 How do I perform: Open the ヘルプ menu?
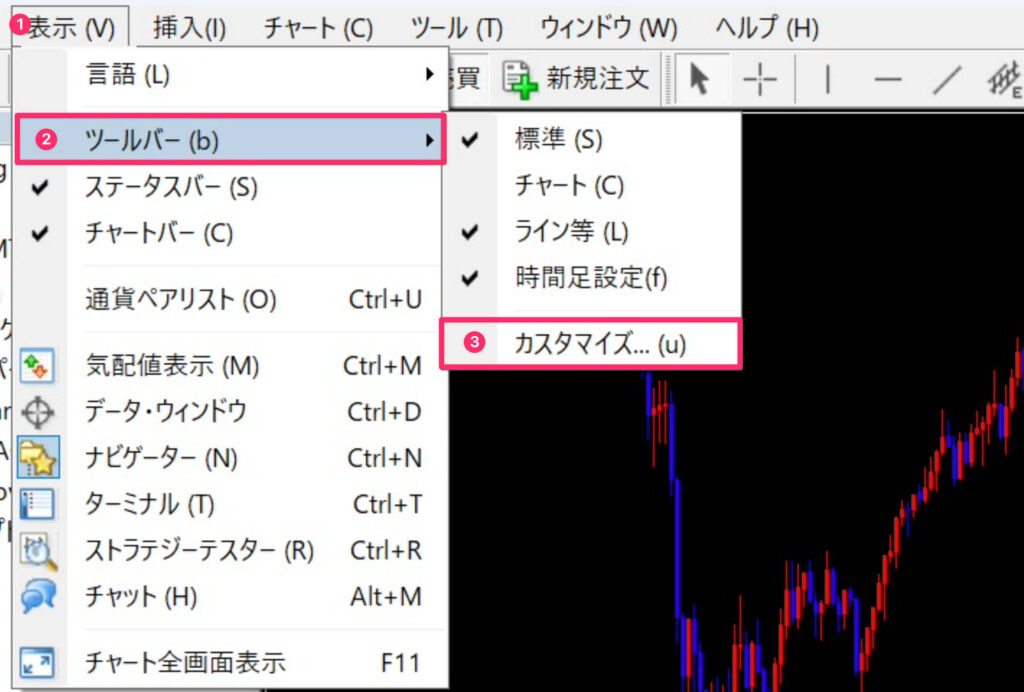point(768,28)
